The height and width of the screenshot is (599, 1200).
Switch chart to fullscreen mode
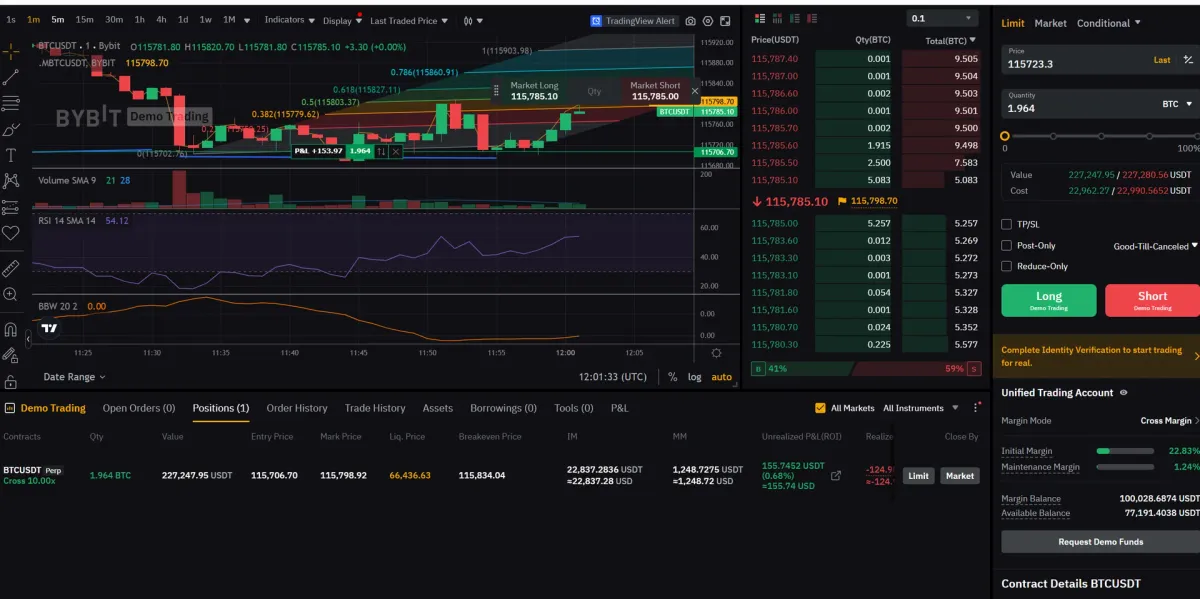(726, 20)
